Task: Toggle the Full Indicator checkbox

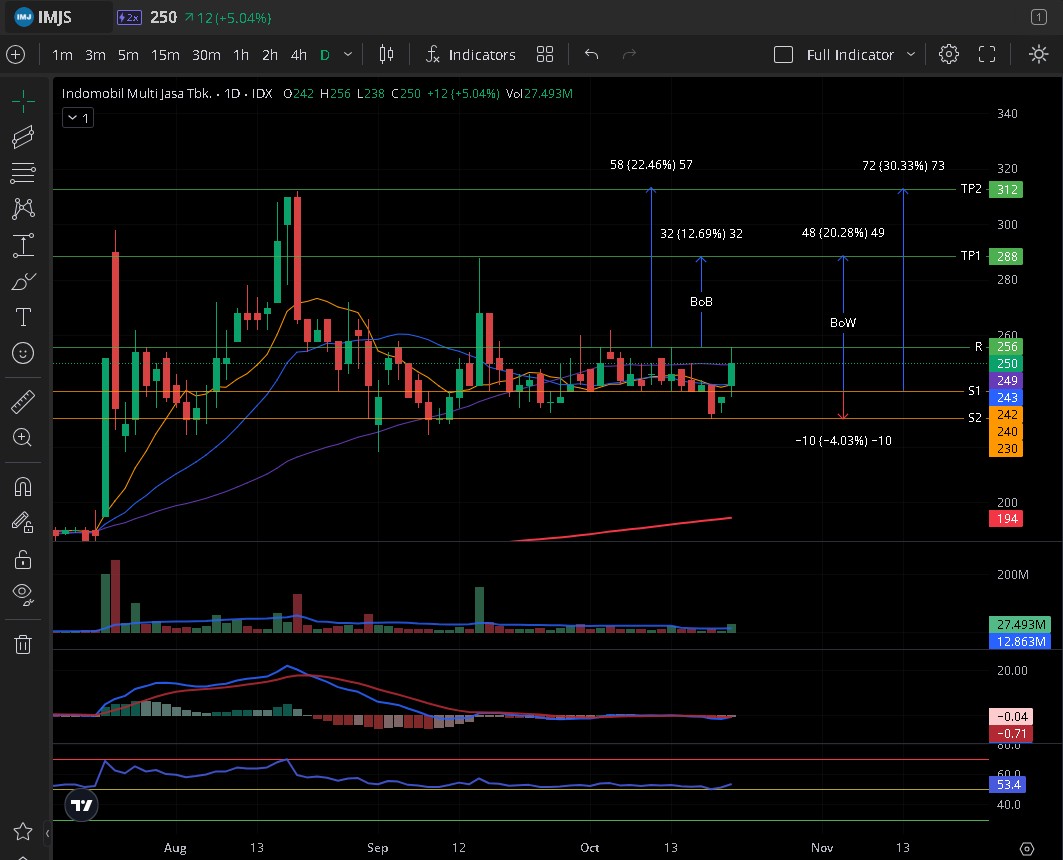Action: (x=784, y=55)
